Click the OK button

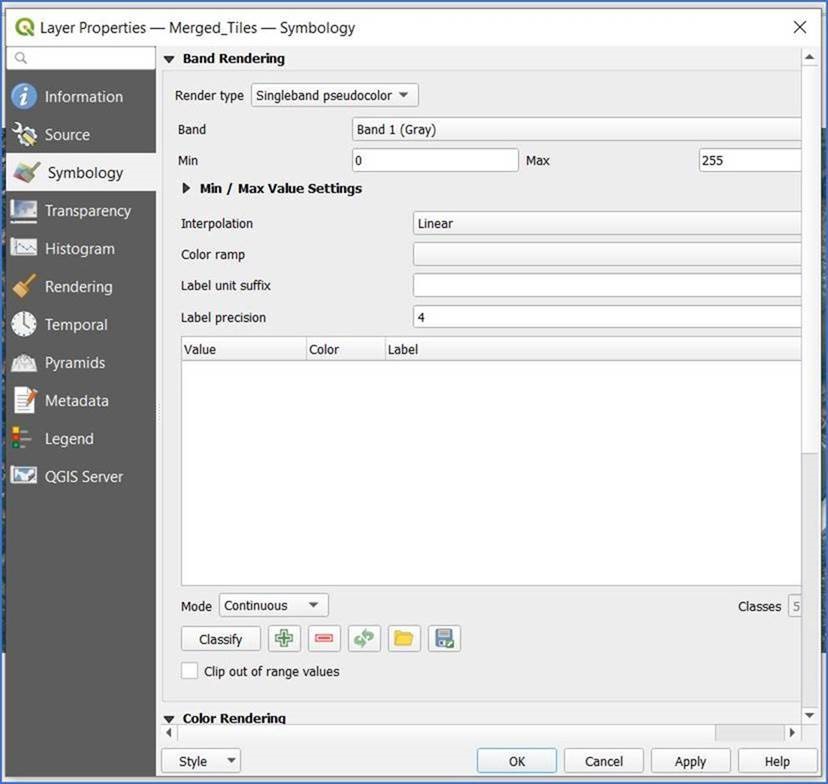click(x=516, y=761)
